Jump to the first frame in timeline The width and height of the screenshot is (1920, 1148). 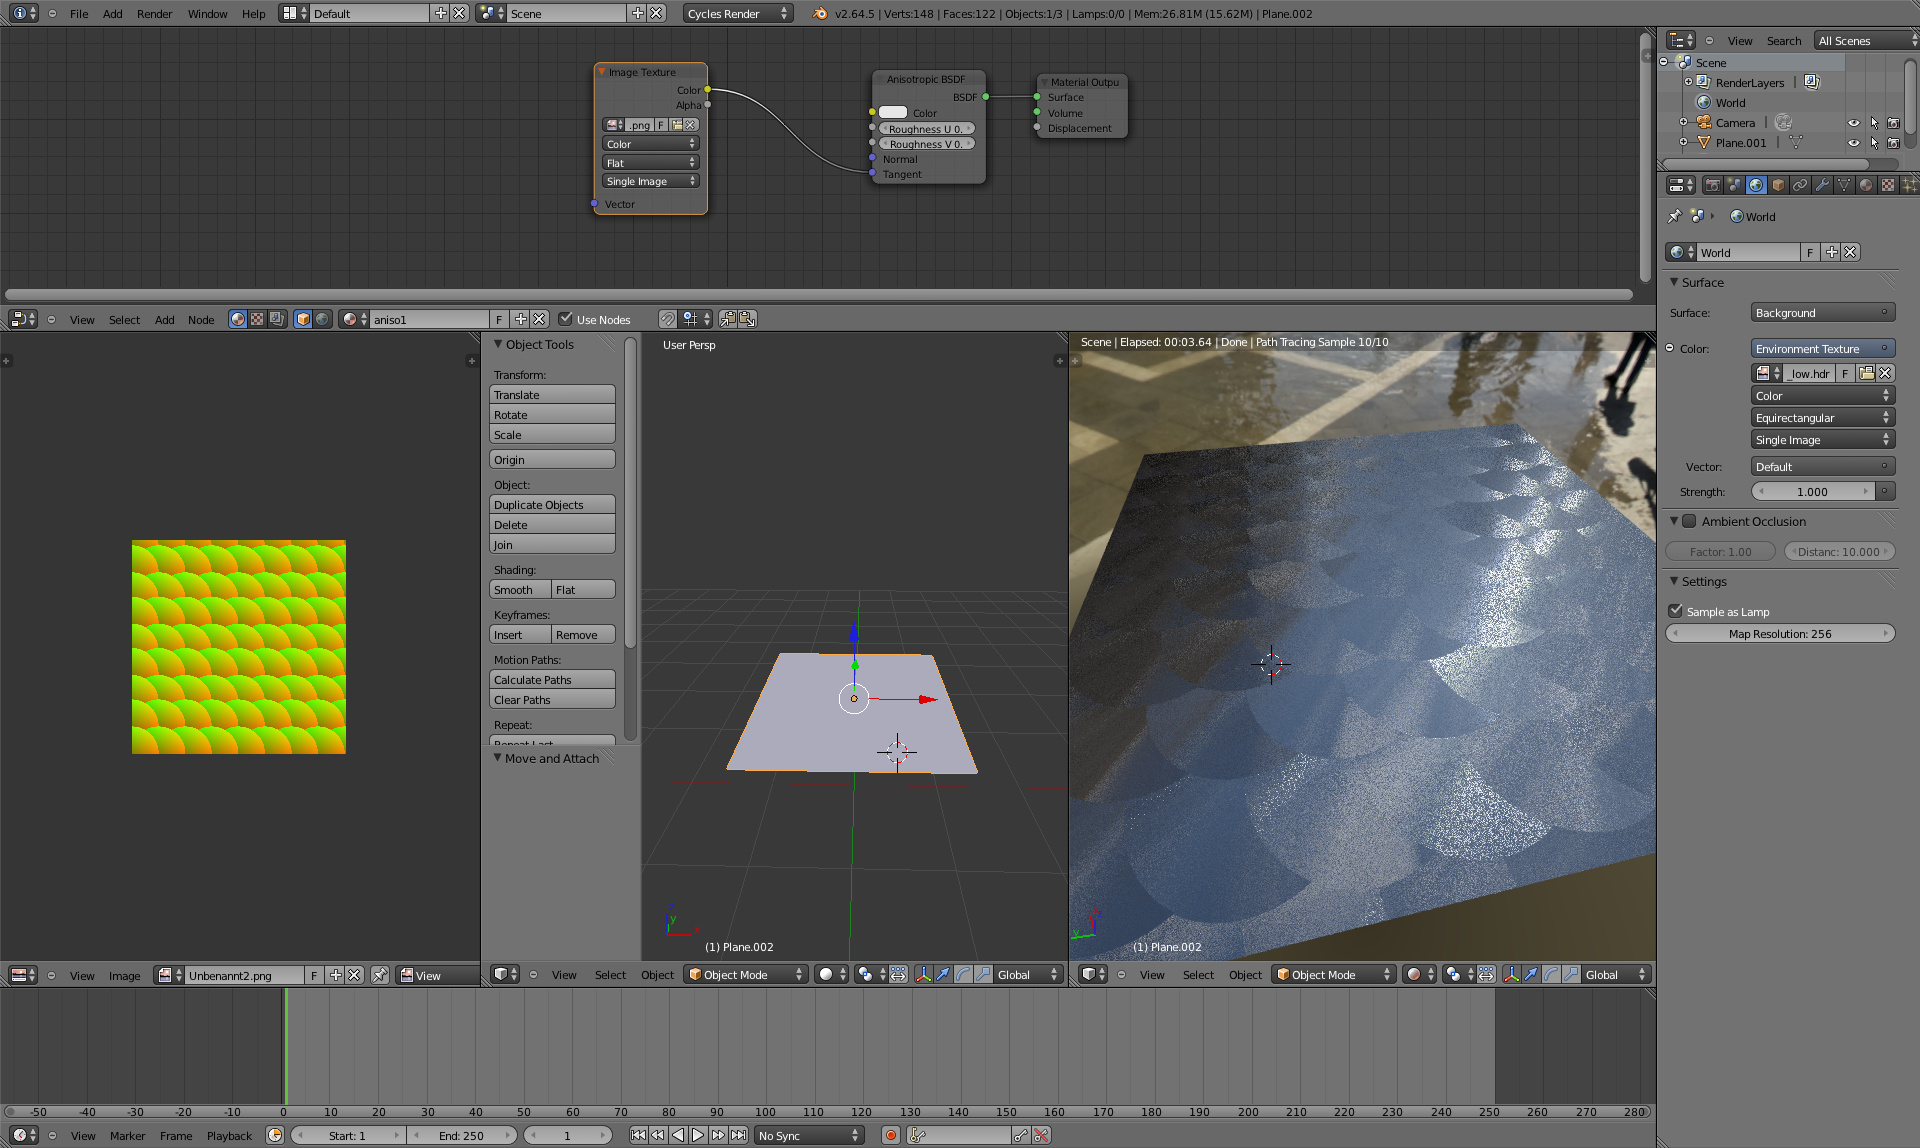click(638, 1135)
